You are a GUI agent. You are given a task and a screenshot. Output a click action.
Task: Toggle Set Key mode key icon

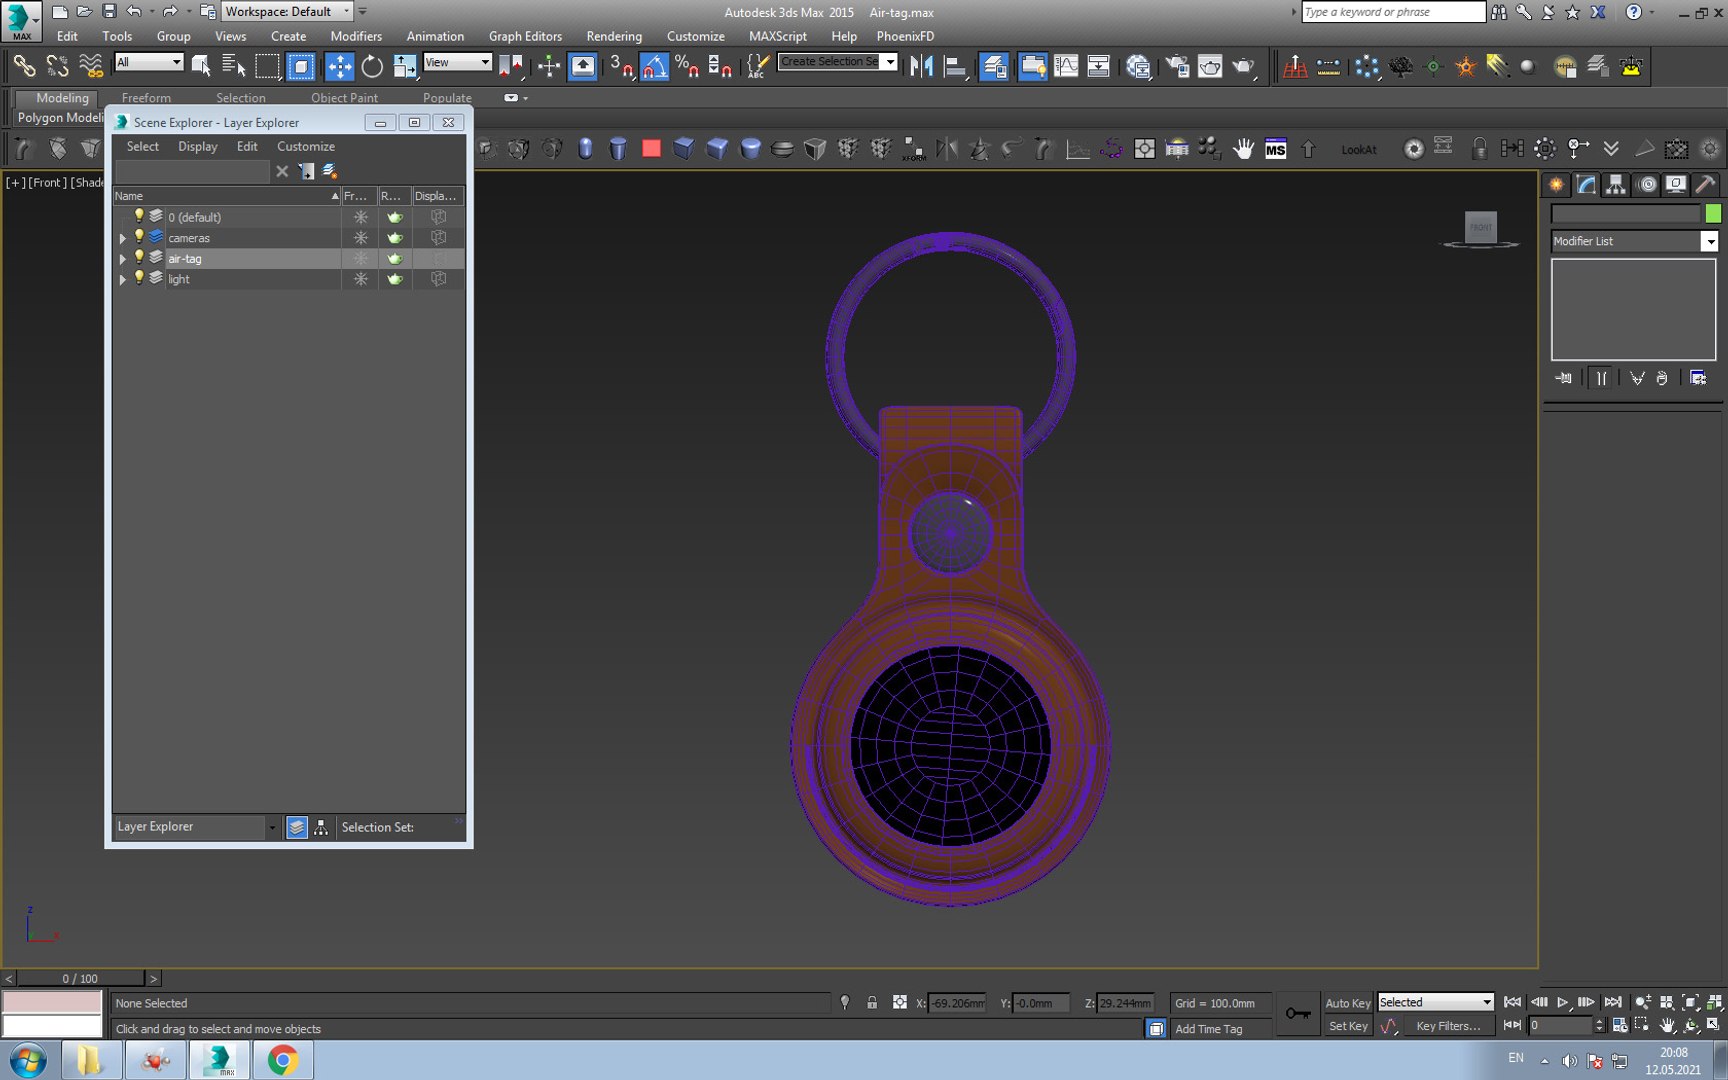click(x=1298, y=1014)
